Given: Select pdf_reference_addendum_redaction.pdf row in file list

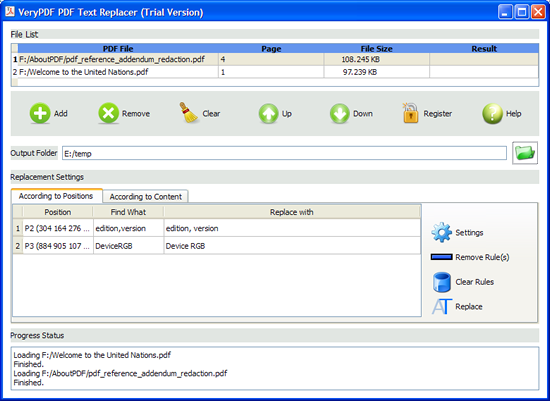Looking at the screenshot, I should coord(275,59).
